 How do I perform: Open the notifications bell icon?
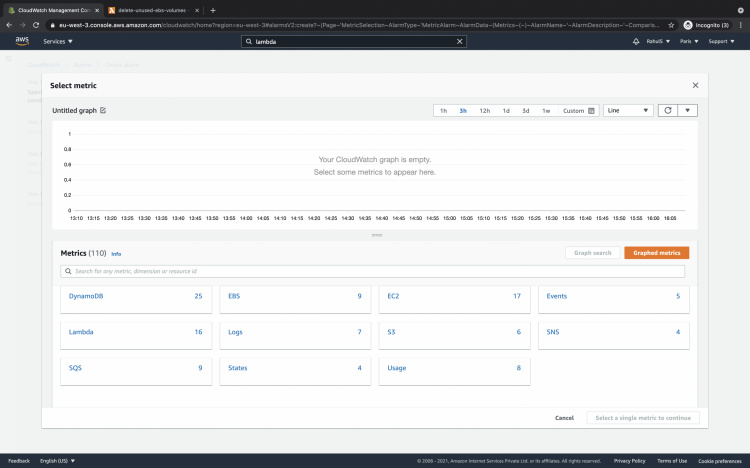pyautogui.click(x=636, y=42)
